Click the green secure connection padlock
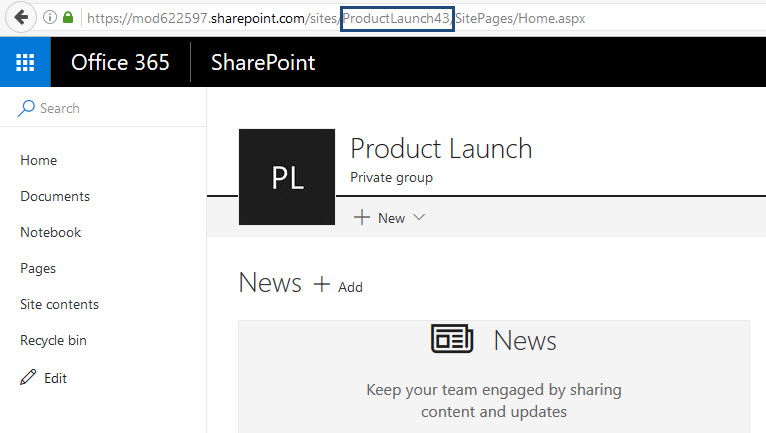Screen dimensions: 766x433 [68, 18]
